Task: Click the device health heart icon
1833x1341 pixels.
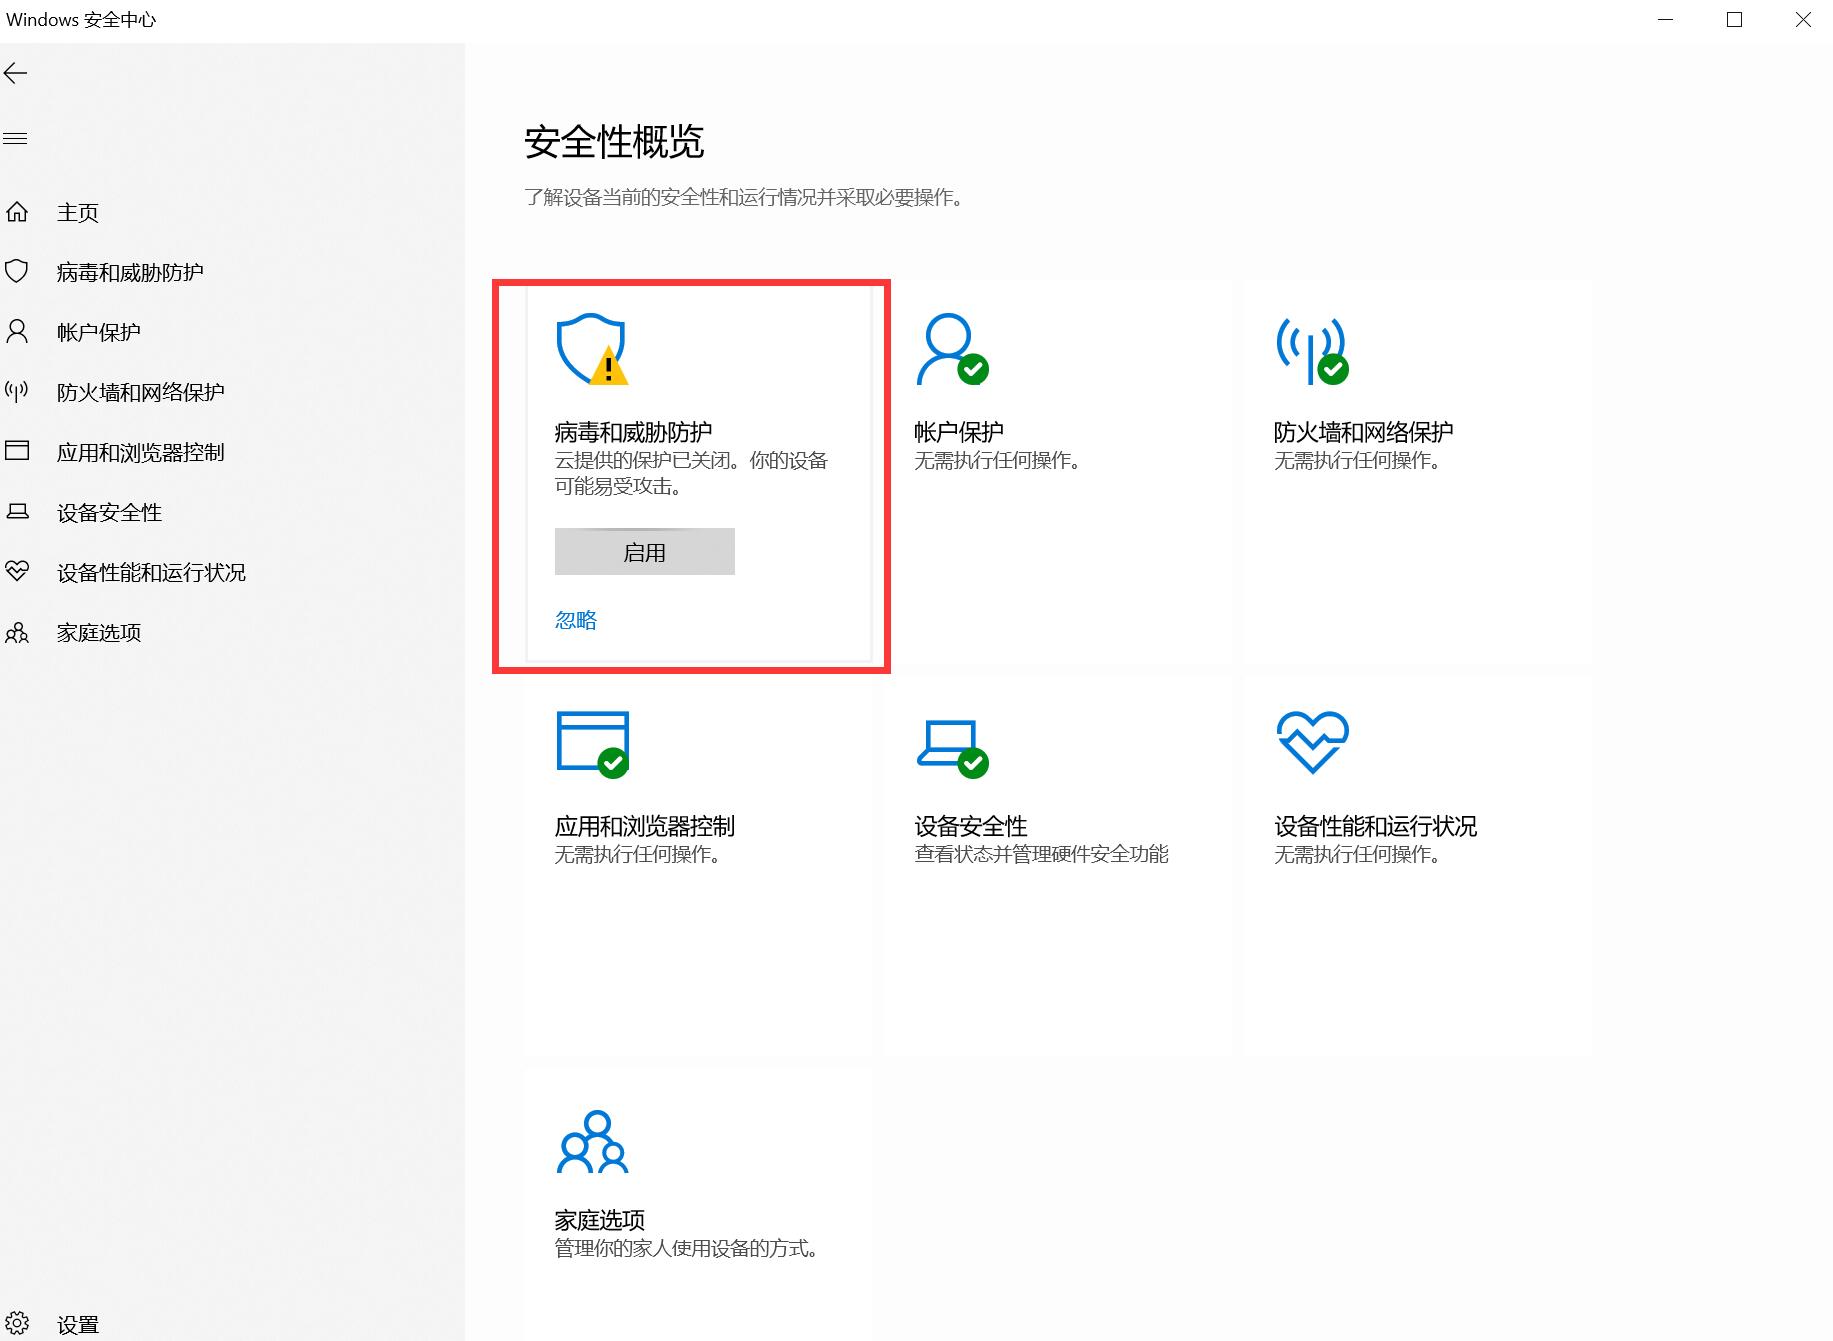Action: 1312,742
